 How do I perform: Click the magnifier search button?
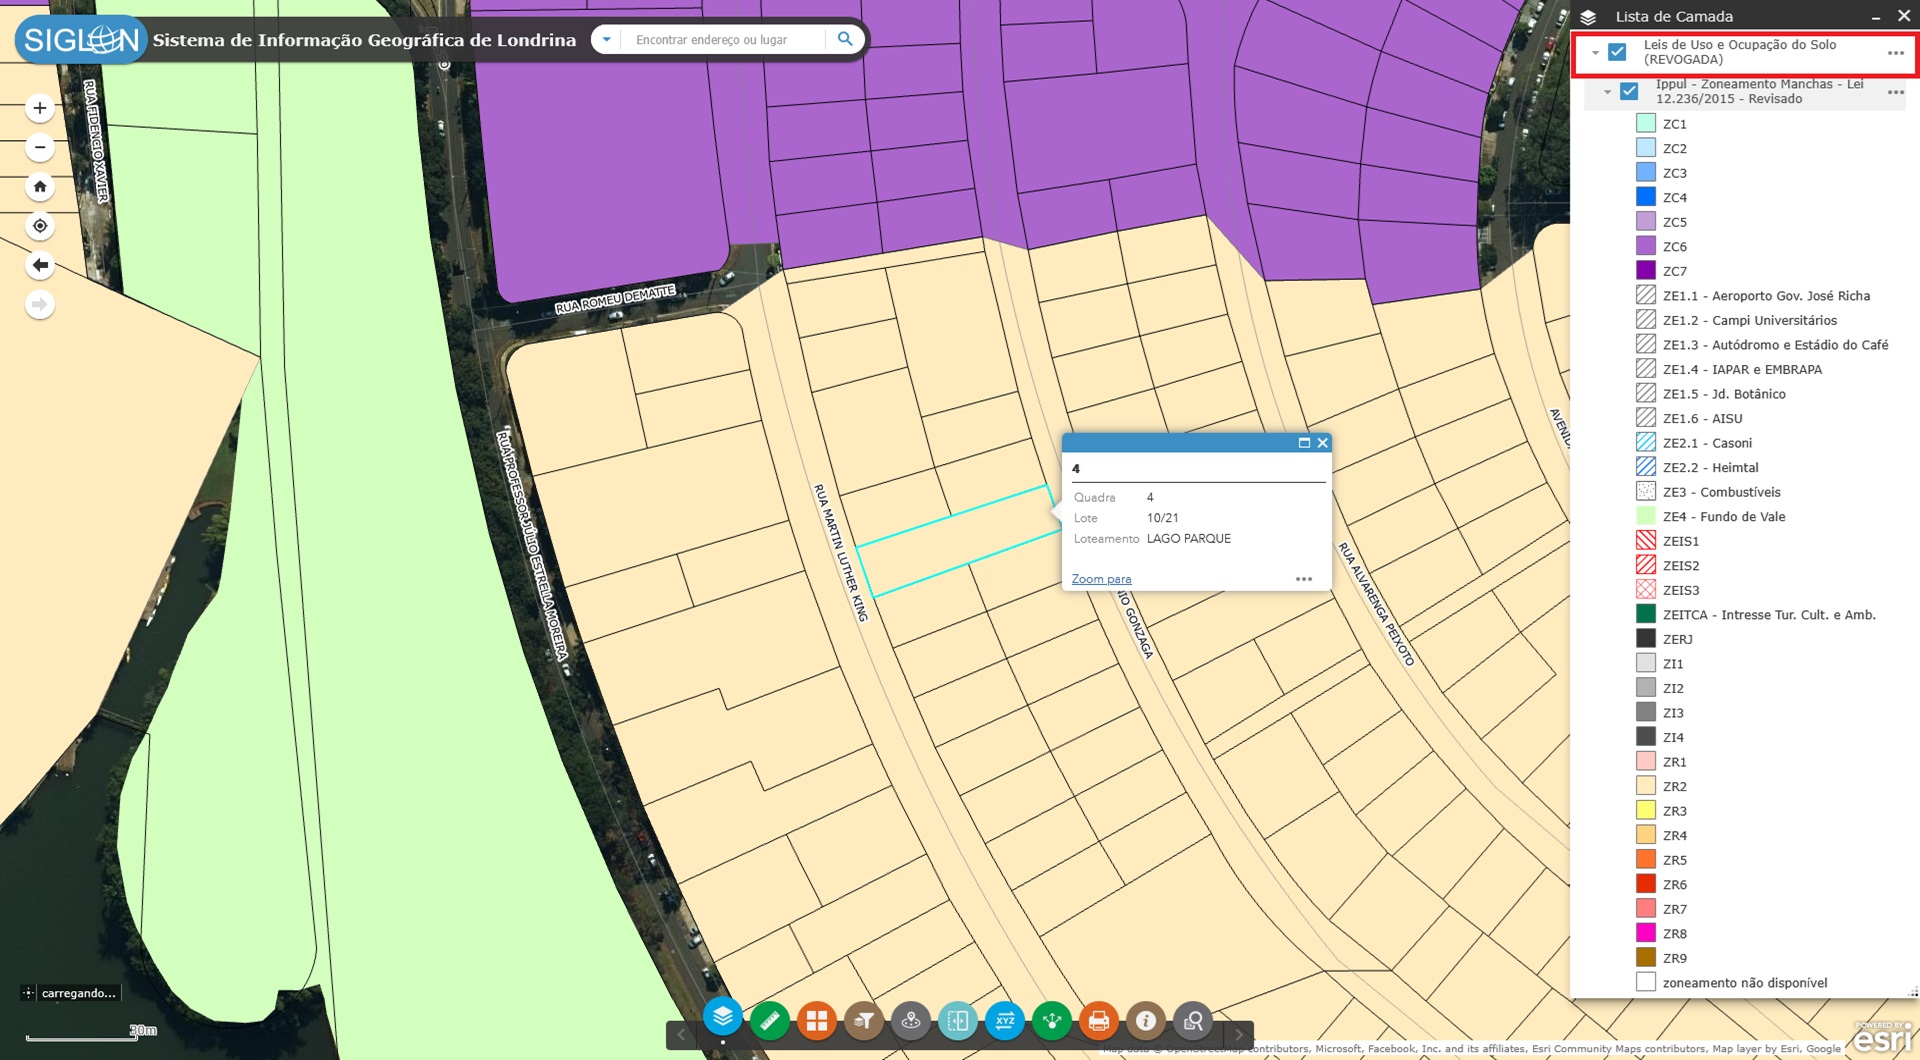(845, 39)
